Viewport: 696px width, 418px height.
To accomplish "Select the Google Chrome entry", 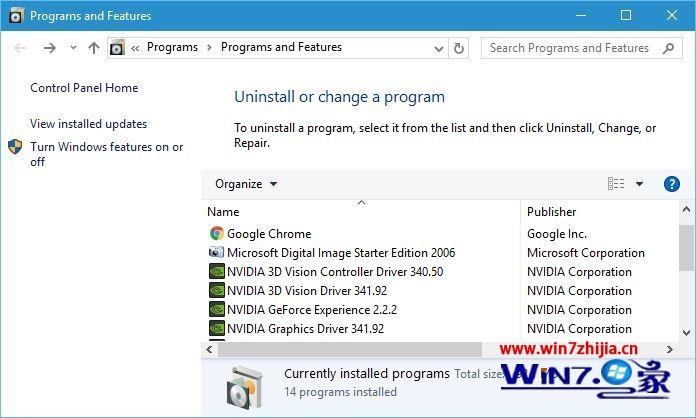I will click(269, 234).
